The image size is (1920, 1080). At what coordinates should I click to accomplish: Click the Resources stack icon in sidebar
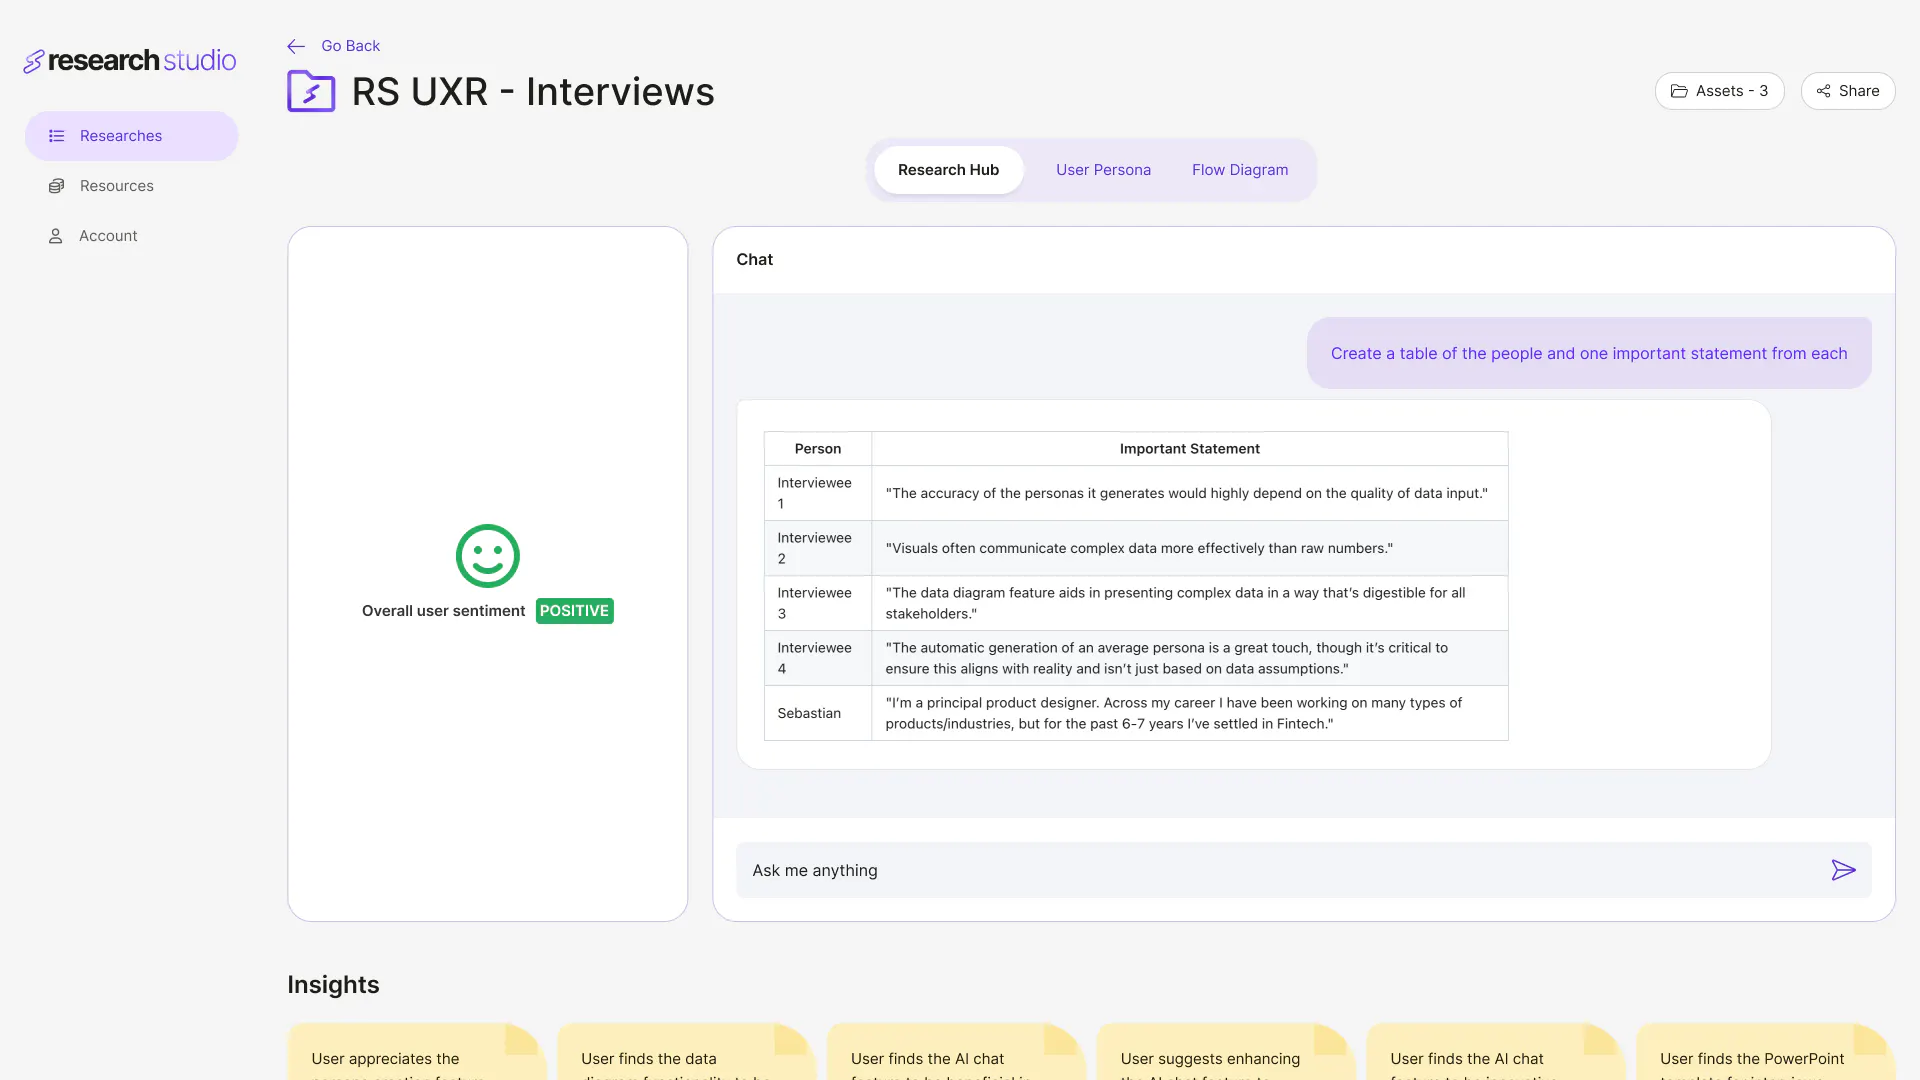(x=57, y=186)
